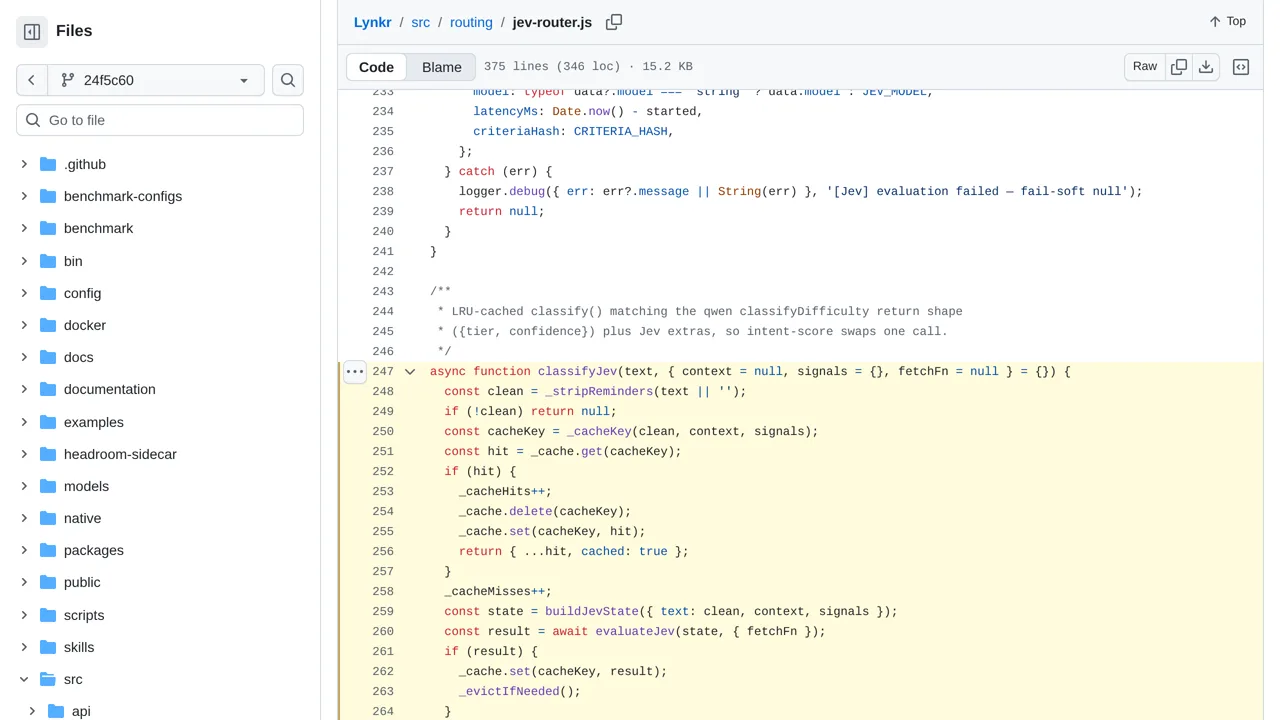Select line number 259
1280x720 pixels.
click(383, 612)
